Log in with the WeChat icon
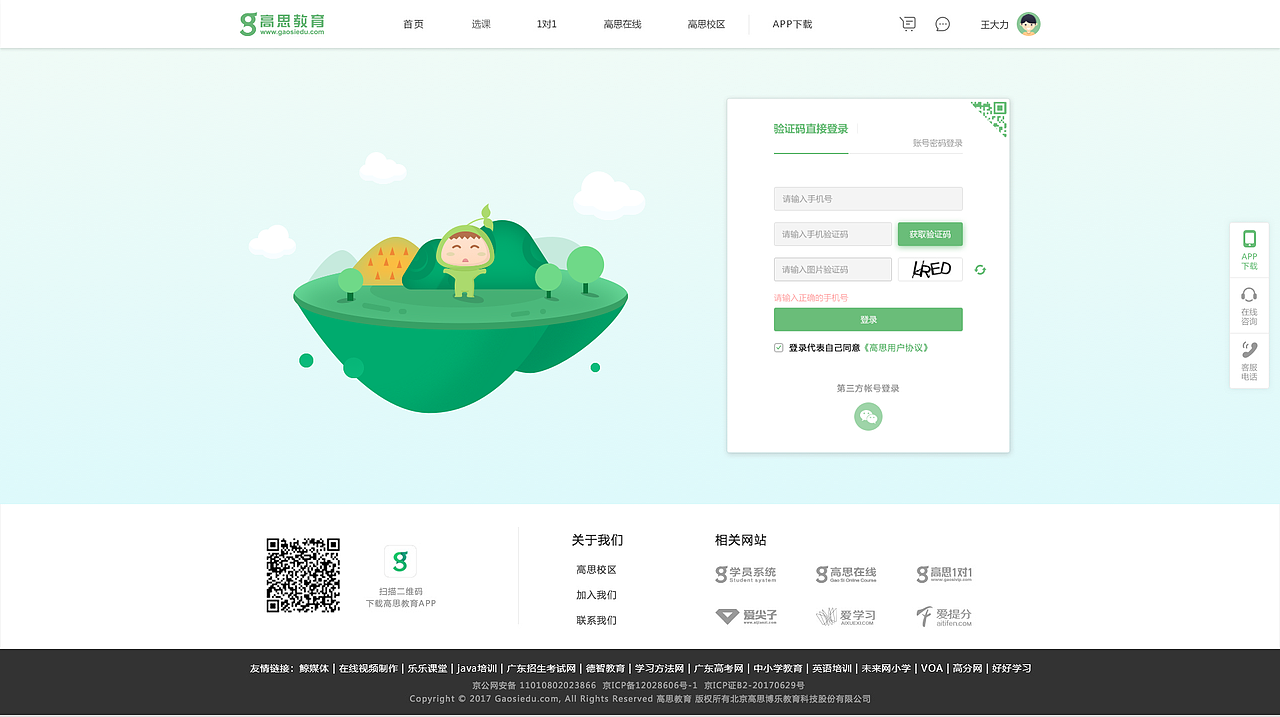 pos(868,417)
